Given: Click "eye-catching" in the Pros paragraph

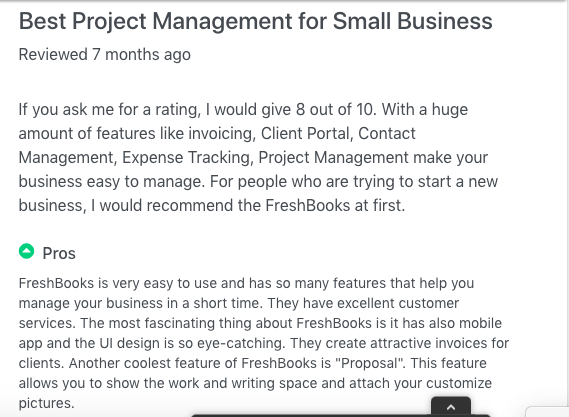Looking at the screenshot, I should pos(241,343).
